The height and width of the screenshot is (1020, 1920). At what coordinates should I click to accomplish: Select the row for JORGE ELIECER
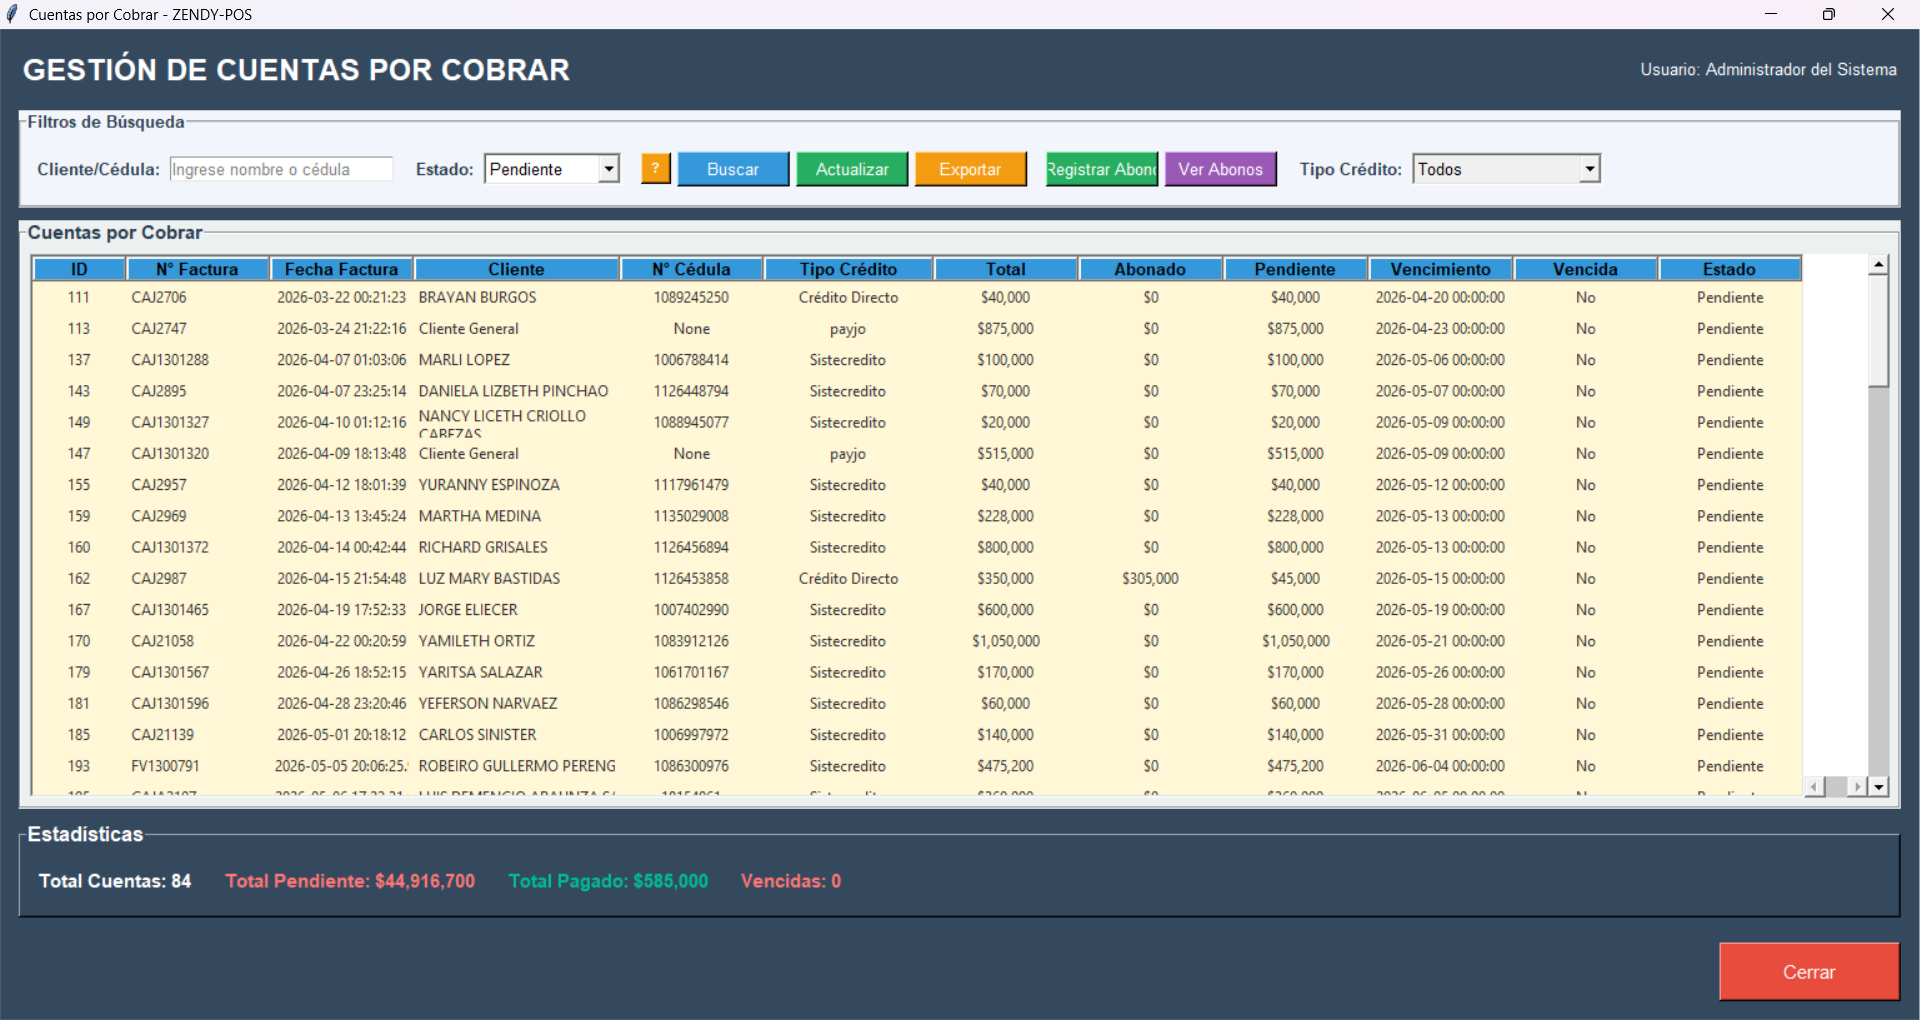coord(917,609)
